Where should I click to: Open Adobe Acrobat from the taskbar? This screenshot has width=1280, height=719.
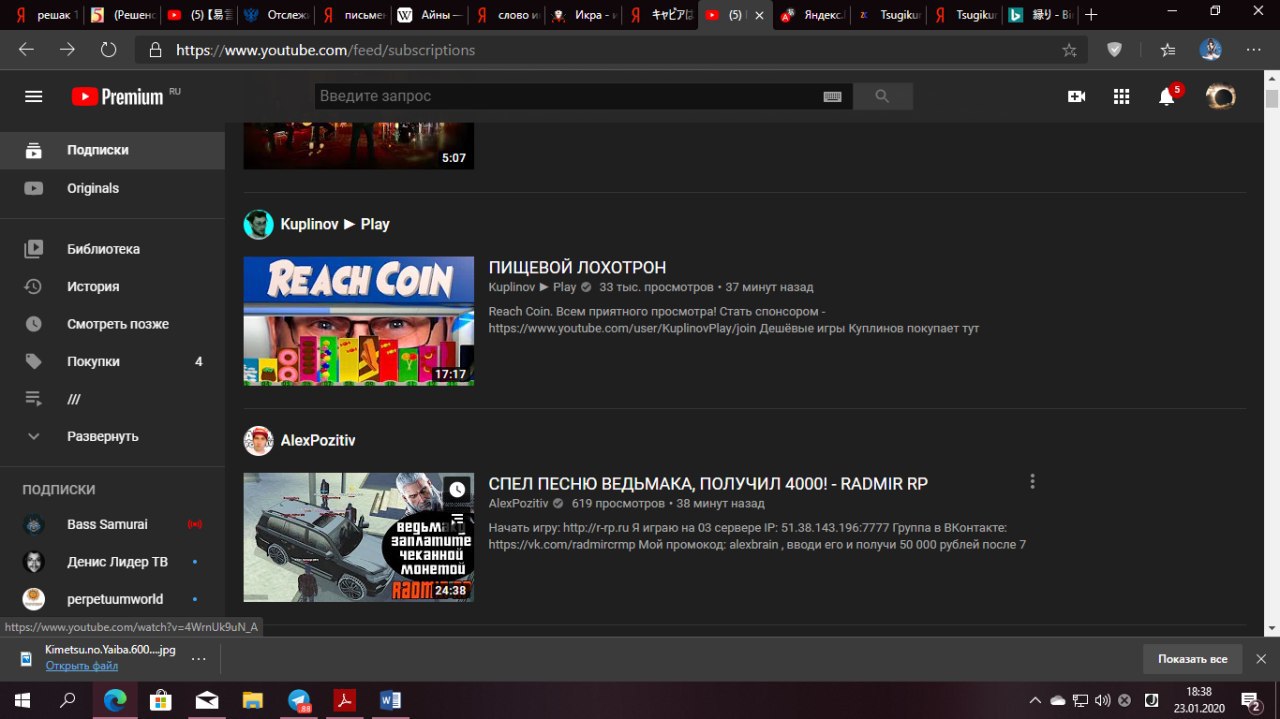(344, 700)
